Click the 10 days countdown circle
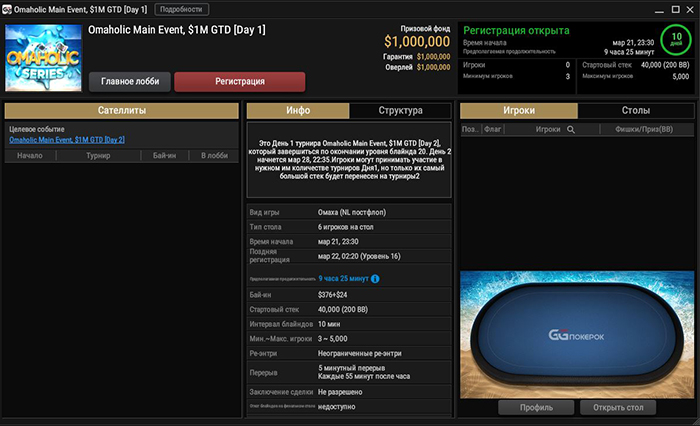 tap(676, 39)
